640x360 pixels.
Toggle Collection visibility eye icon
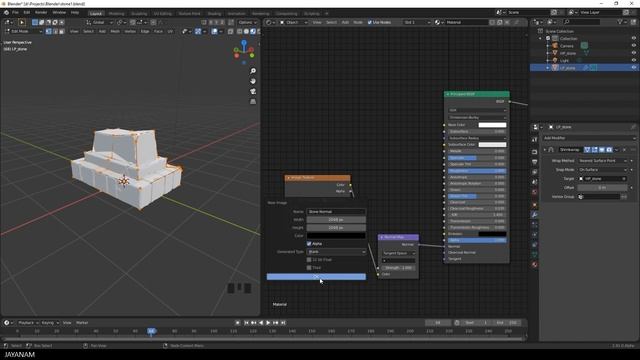point(633,38)
